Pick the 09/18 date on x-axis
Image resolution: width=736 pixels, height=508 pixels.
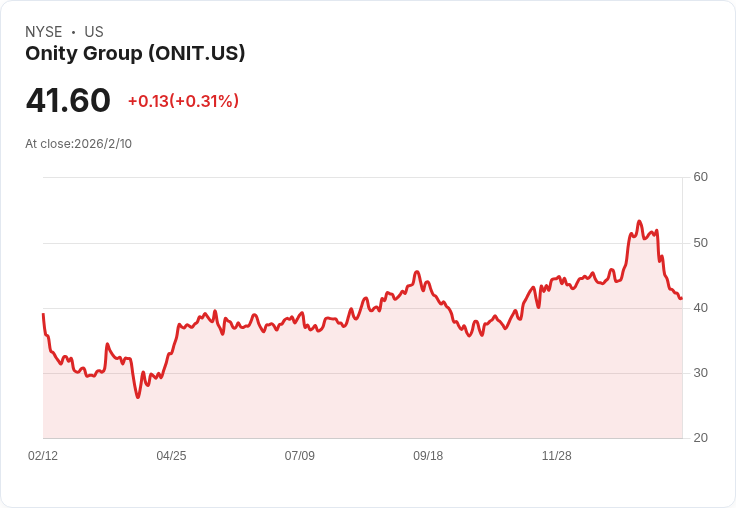click(x=428, y=456)
